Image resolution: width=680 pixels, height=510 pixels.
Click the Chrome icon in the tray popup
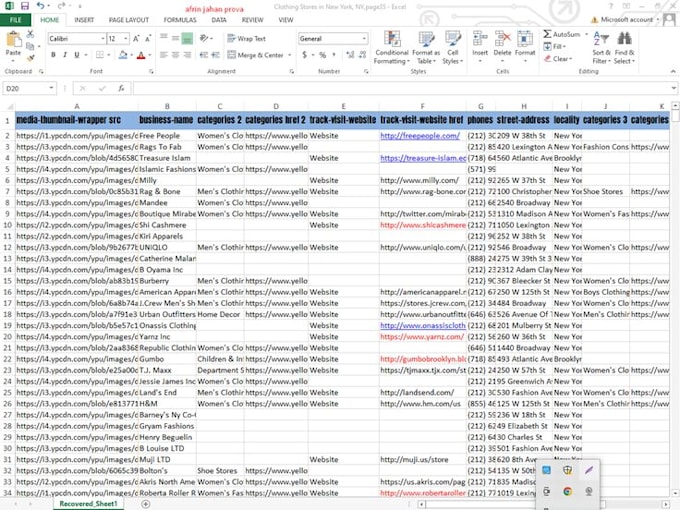[x=567, y=491]
